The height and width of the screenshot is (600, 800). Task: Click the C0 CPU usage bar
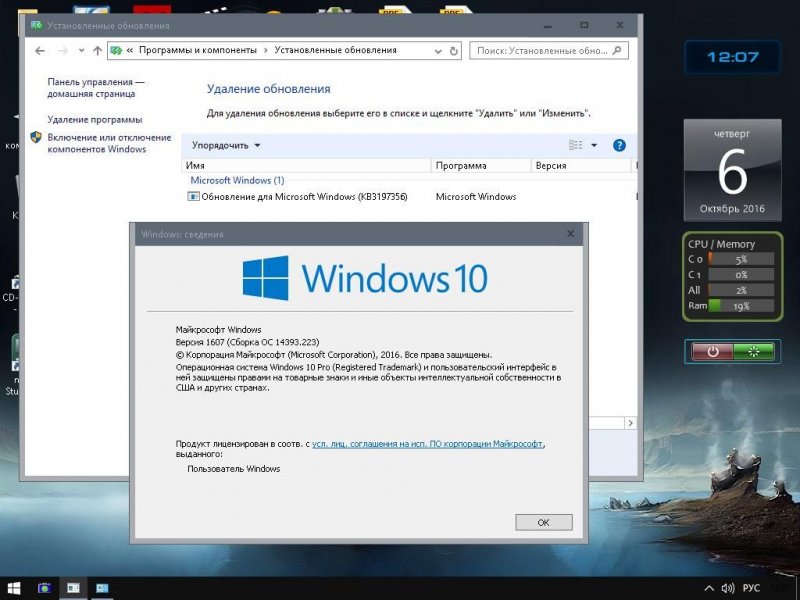click(741, 259)
